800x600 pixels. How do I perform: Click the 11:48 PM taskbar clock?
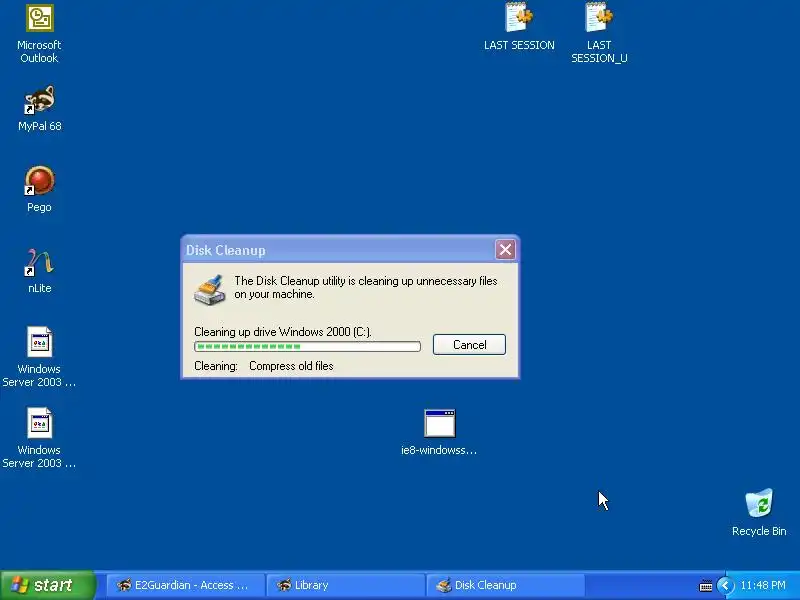tap(763, 585)
